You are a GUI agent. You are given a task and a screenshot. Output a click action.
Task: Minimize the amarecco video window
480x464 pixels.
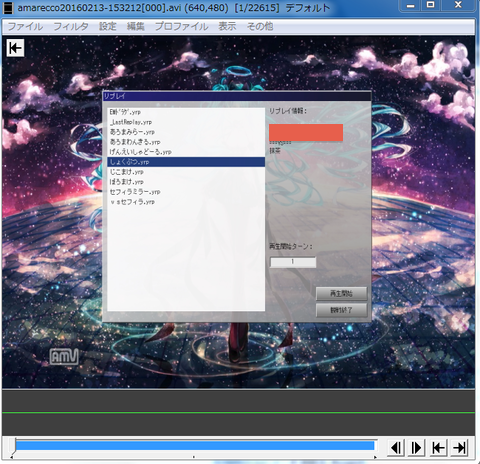point(411,5)
